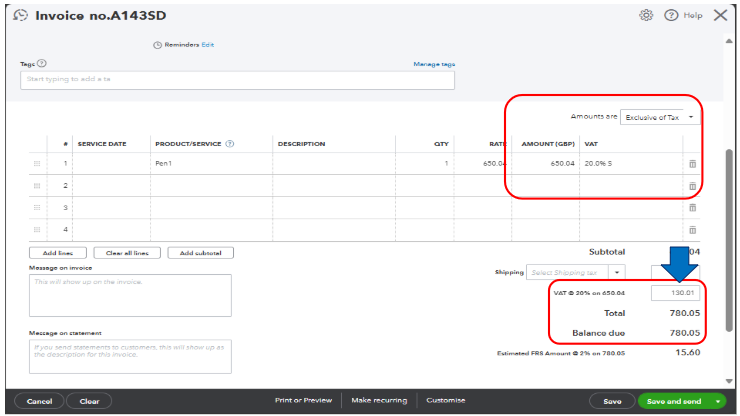Screen dimensions: 740x416
Task: Click the service date cell of line 1
Action: (x=111, y=163)
